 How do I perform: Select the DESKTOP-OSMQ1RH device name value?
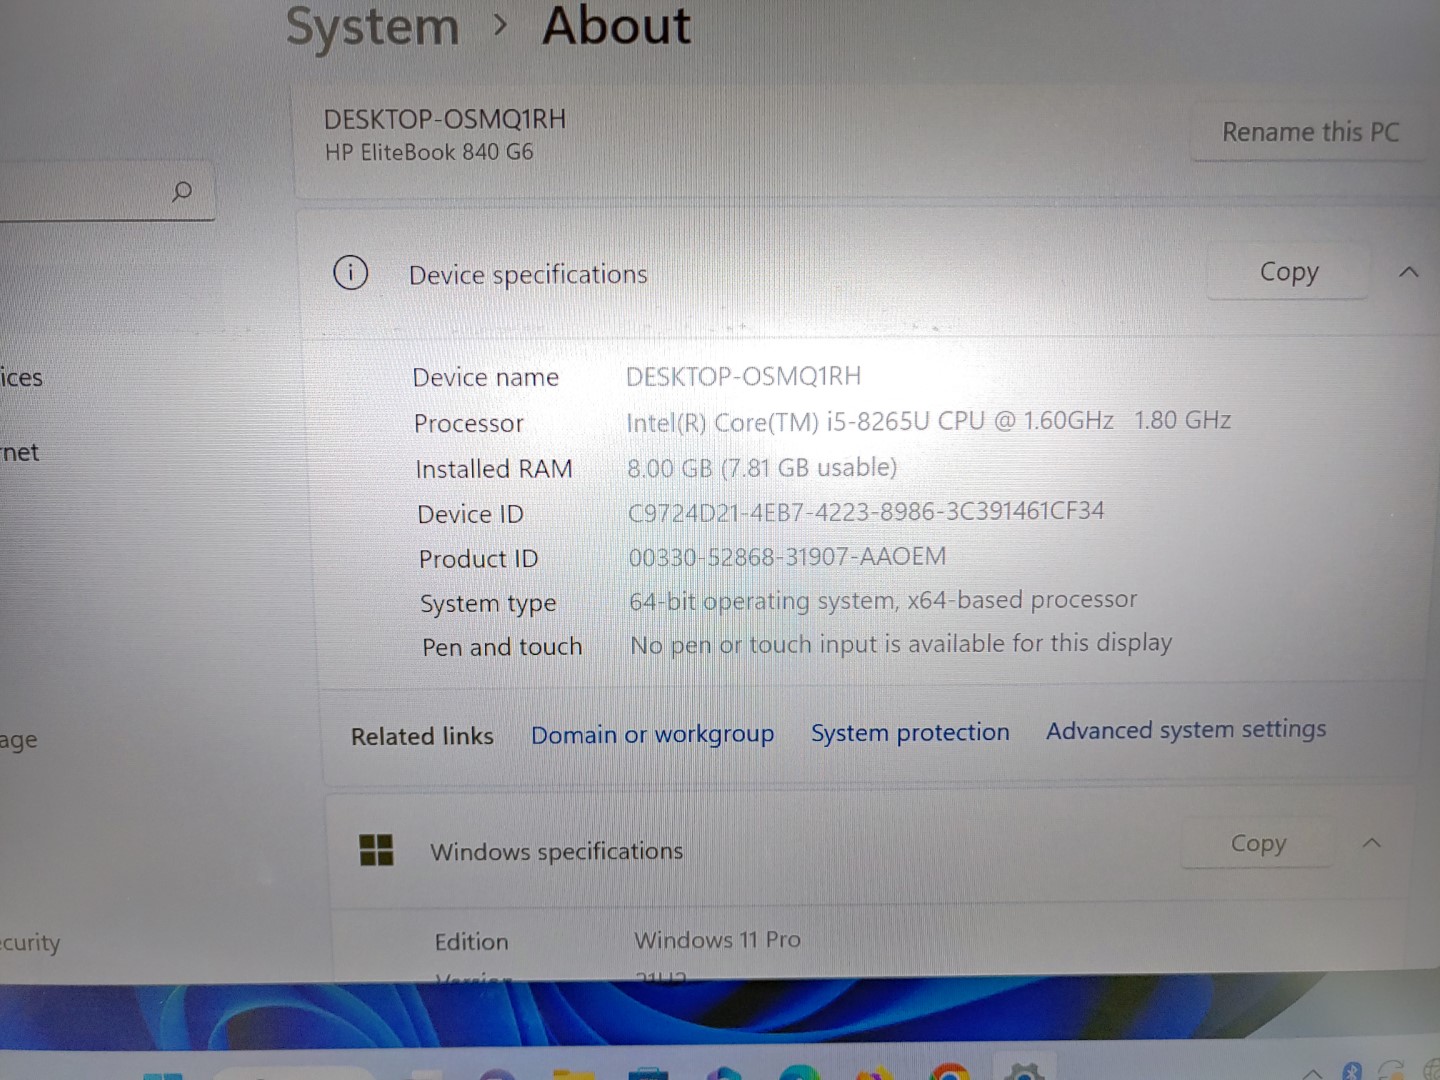[743, 376]
